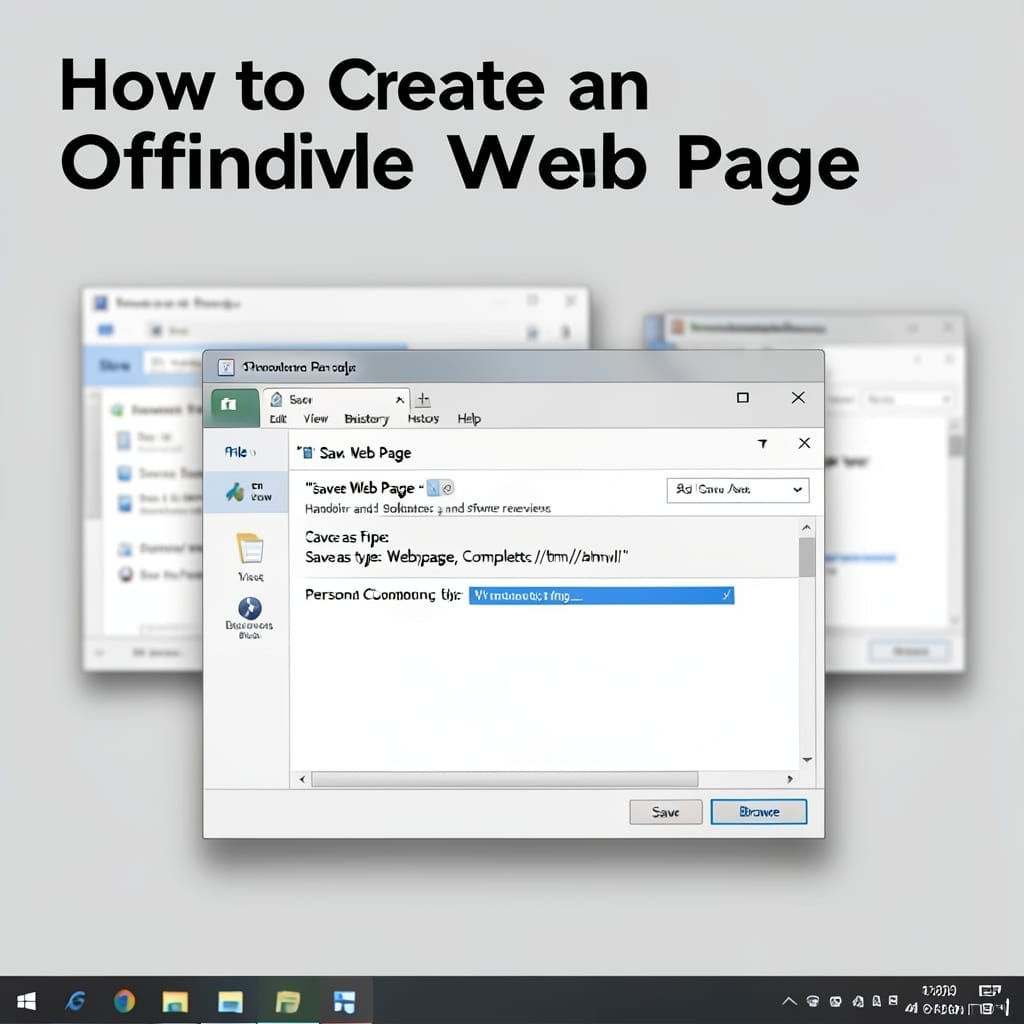This screenshot has height=1024, width=1024.
Task: Open the View menu
Action: click(315, 419)
